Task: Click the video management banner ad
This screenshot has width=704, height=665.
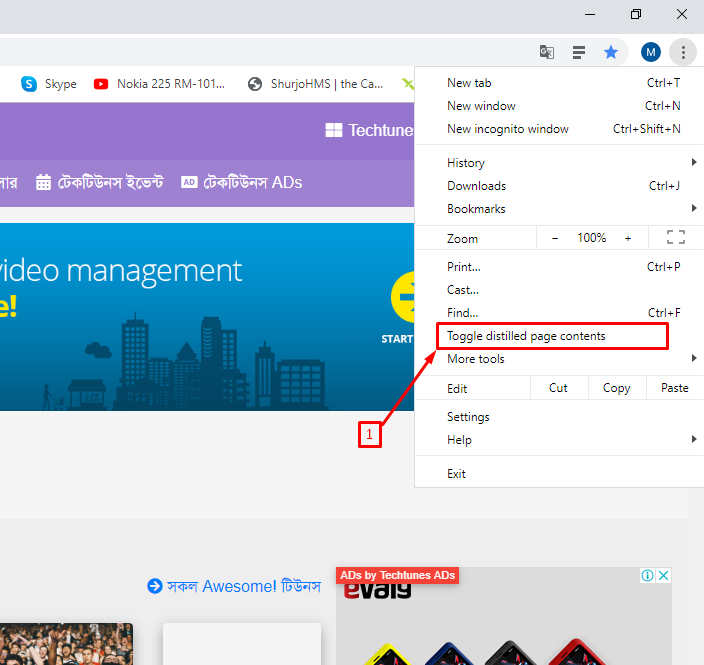Action: click(x=207, y=317)
